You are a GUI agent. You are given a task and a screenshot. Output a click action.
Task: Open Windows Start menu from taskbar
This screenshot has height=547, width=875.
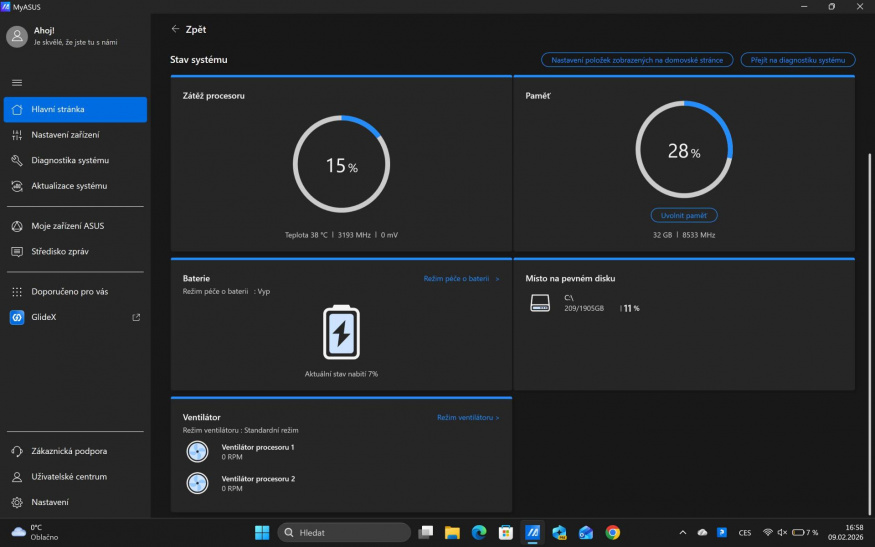tap(262, 532)
